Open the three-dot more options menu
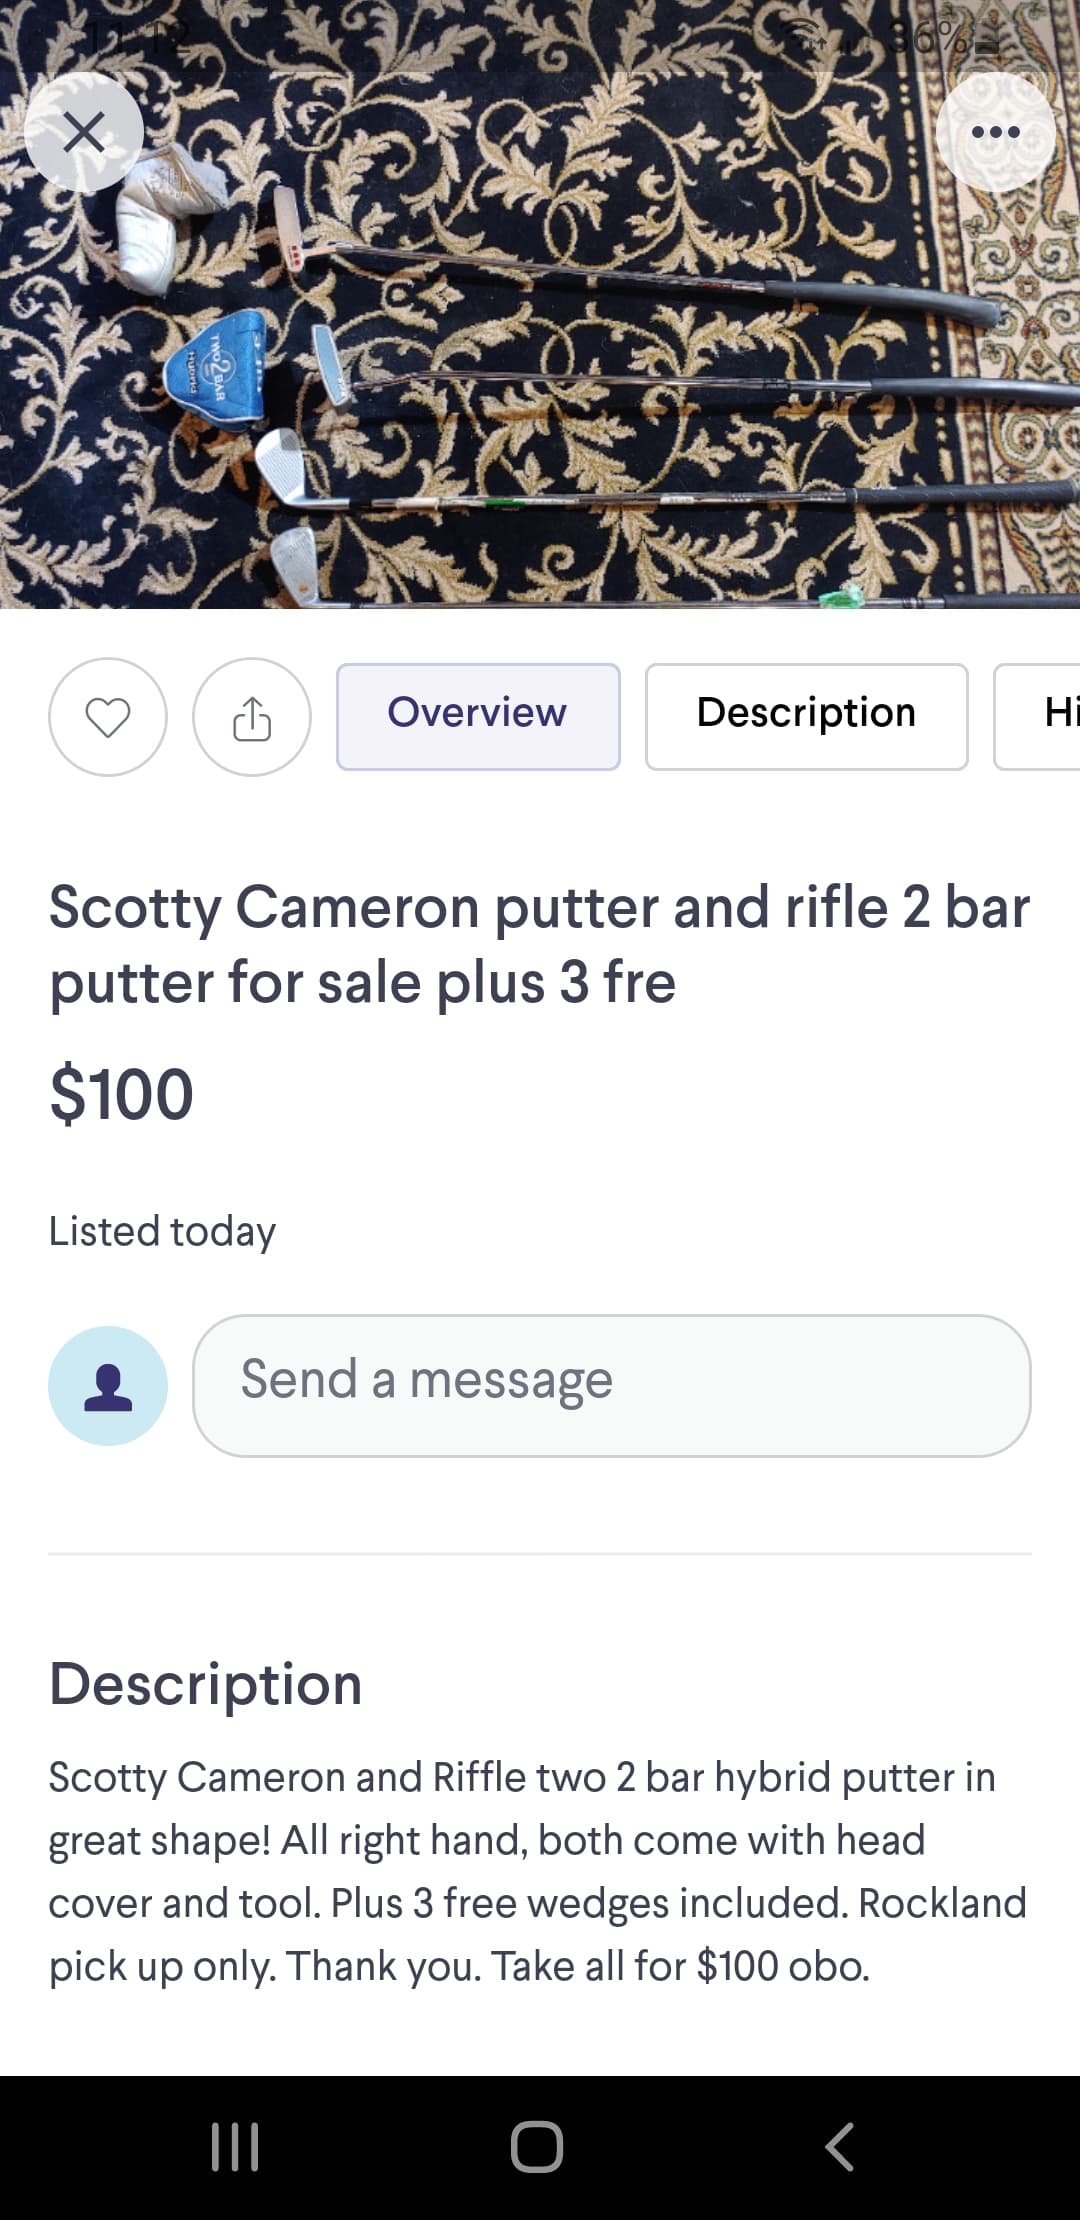 [x=995, y=132]
